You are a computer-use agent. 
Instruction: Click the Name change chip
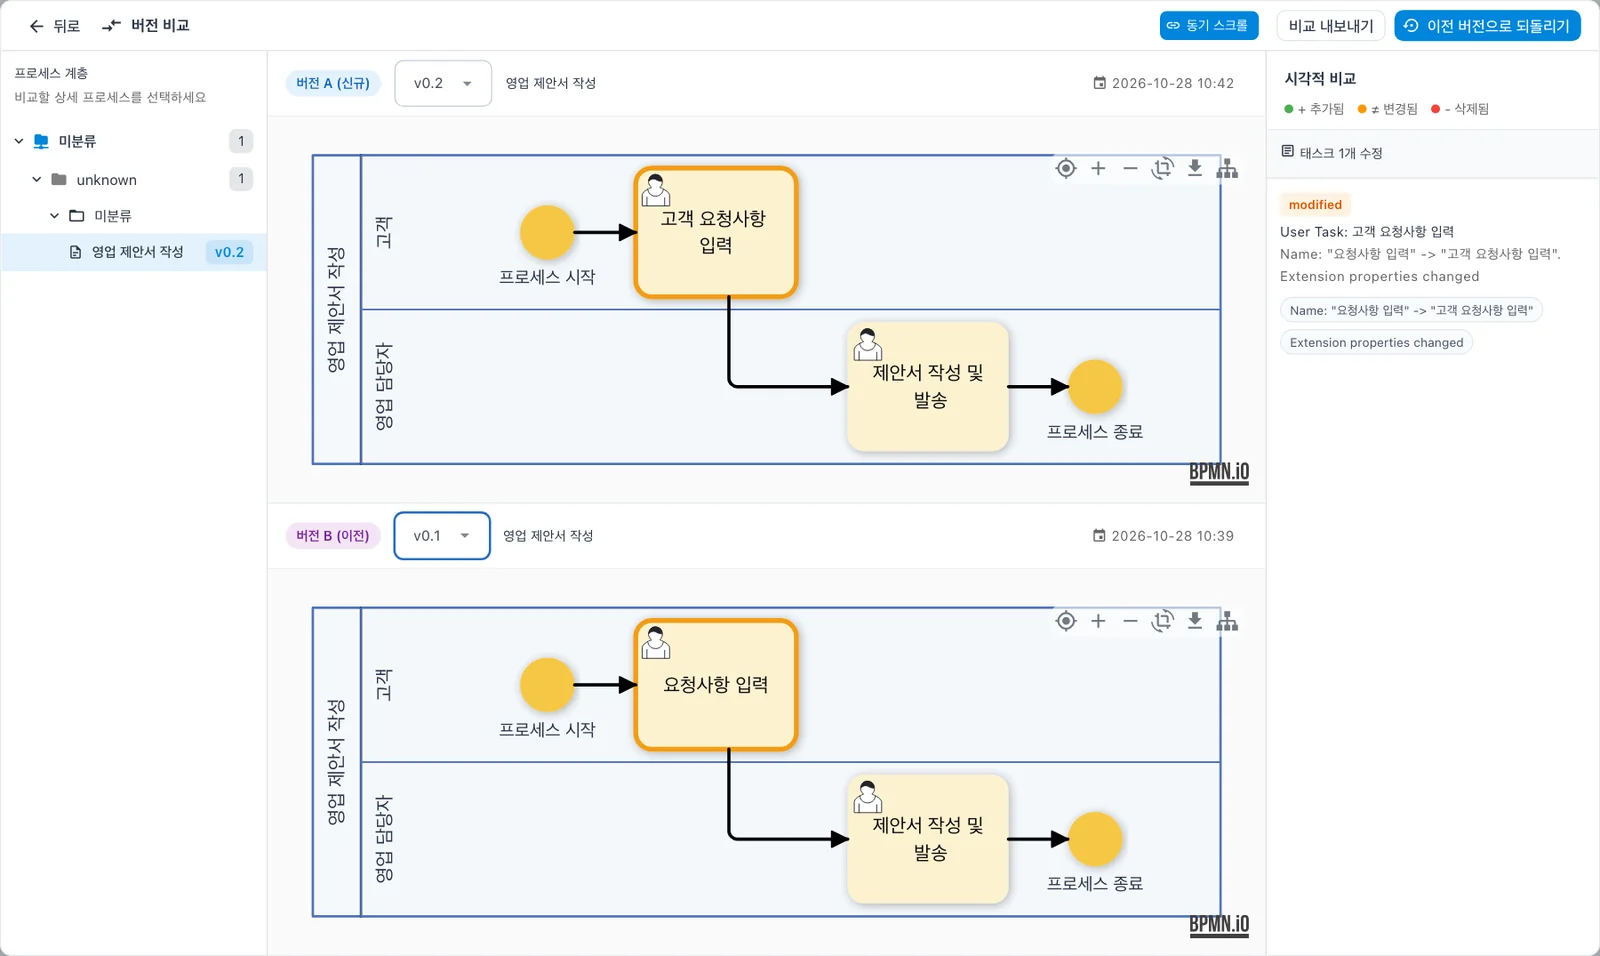pyautogui.click(x=1411, y=310)
